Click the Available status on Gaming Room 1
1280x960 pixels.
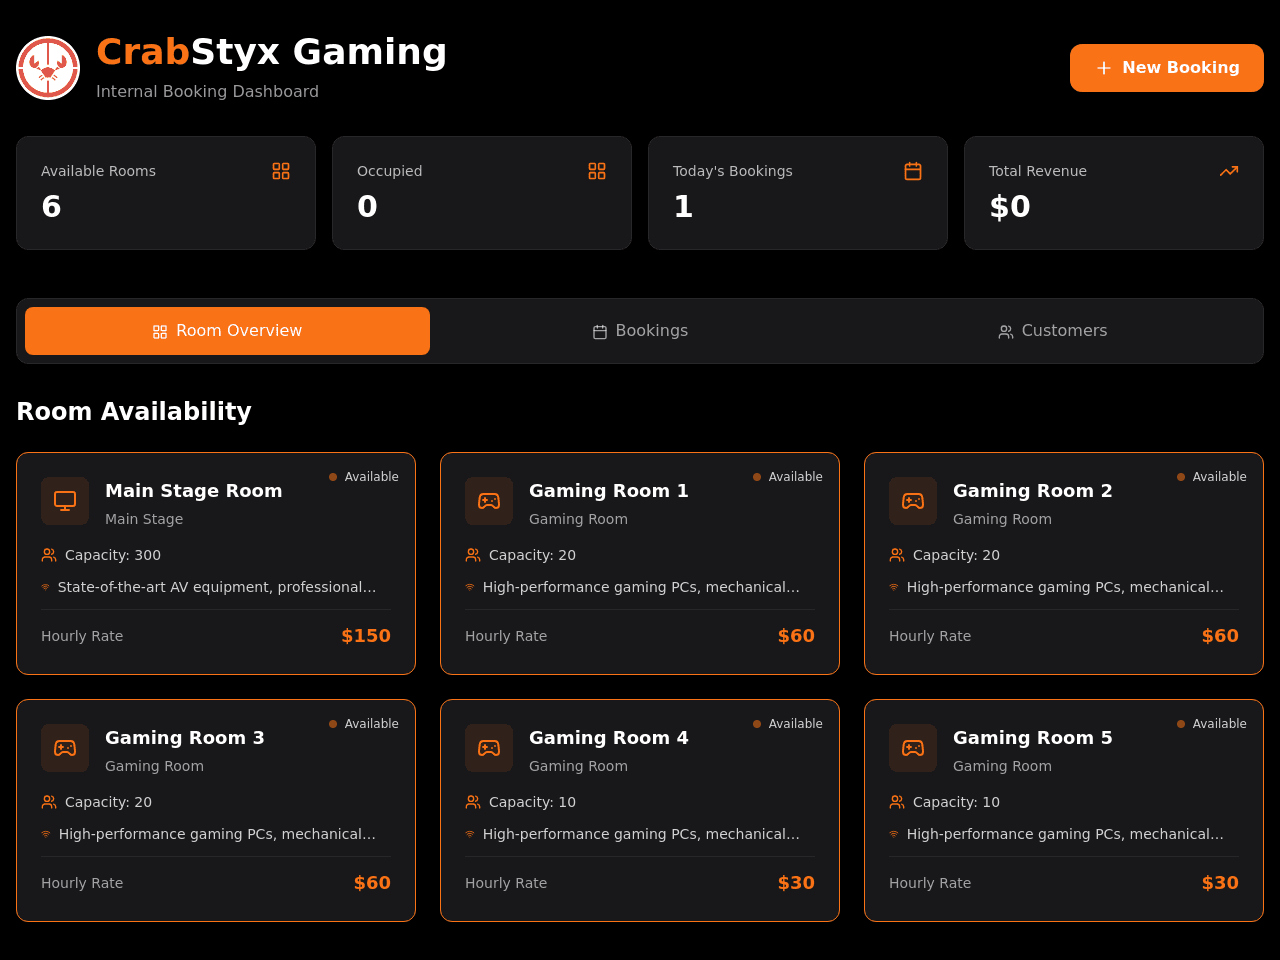pyautogui.click(x=788, y=477)
